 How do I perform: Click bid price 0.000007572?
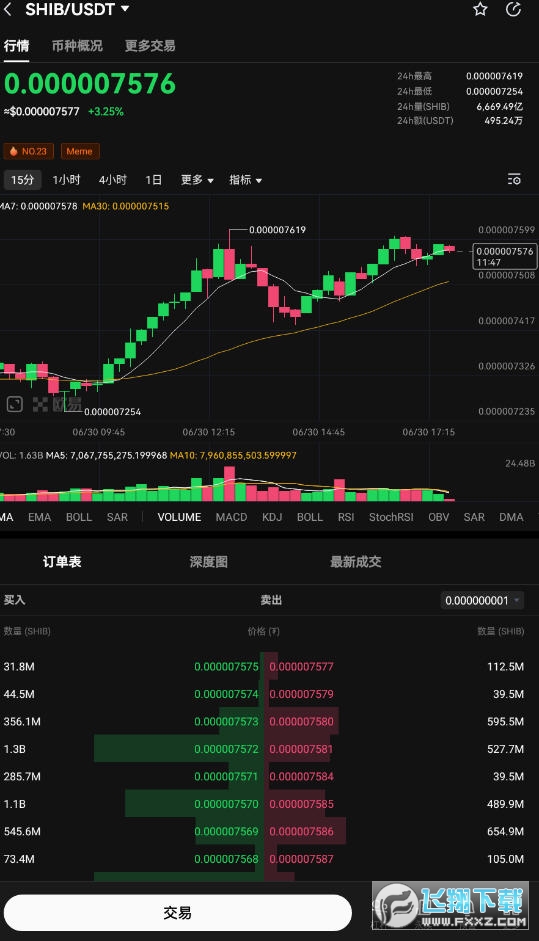coord(226,750)
